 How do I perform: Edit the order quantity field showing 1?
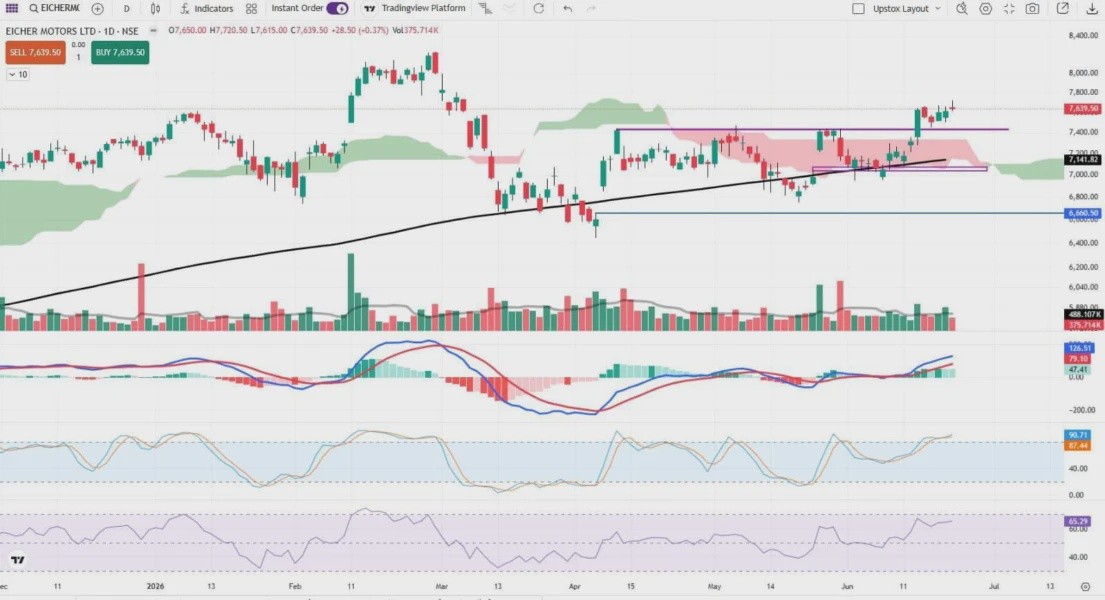(x=78, y=57)
